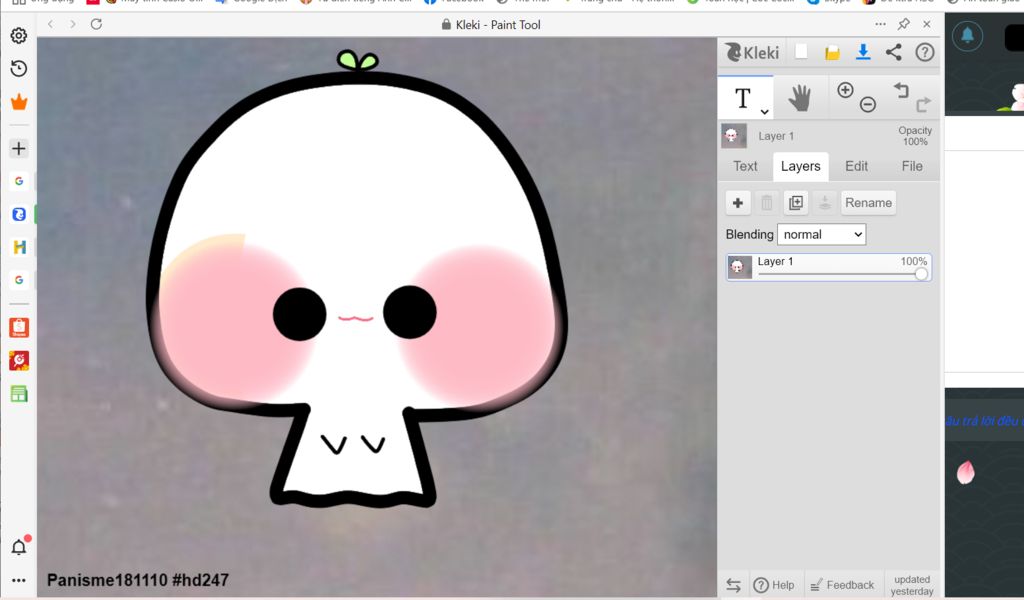Open browsing history in the sidebar
This screenshot has width=1024, height=600.
(x=19, y=69)
